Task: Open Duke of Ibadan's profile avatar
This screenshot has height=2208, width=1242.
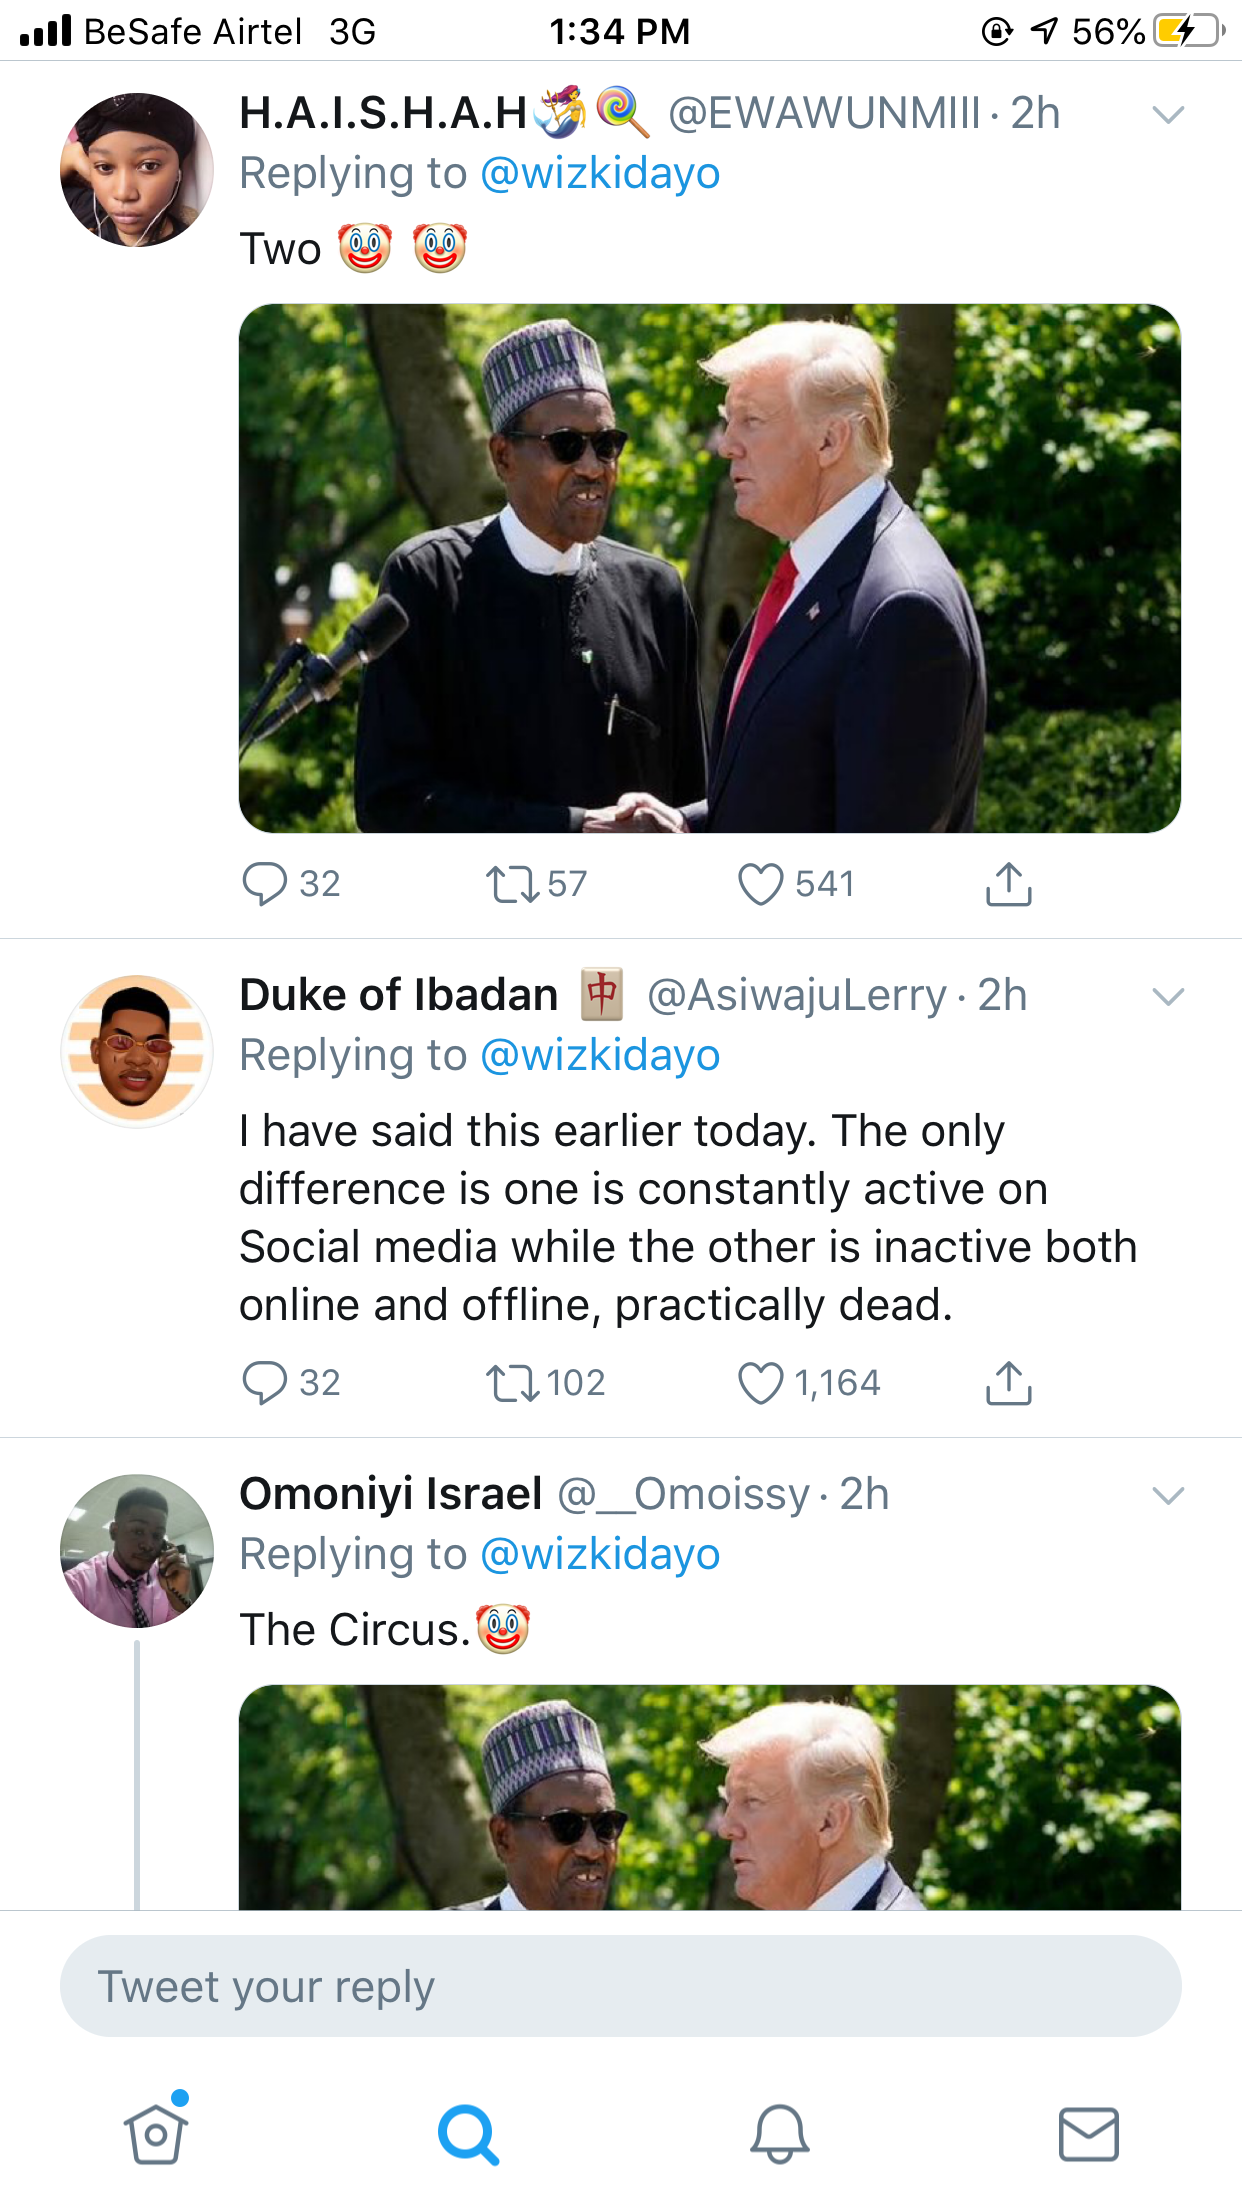Action: pos(137,1051)
